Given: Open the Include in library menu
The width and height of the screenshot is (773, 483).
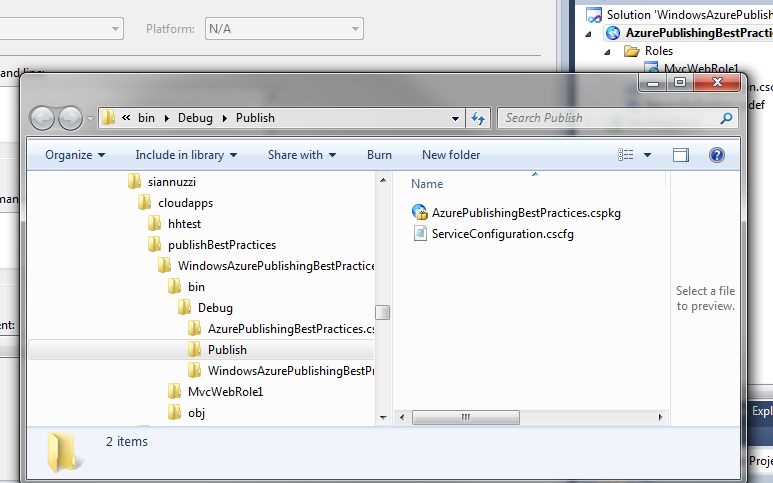Looking at the screenshot, I should pos(186,155).
